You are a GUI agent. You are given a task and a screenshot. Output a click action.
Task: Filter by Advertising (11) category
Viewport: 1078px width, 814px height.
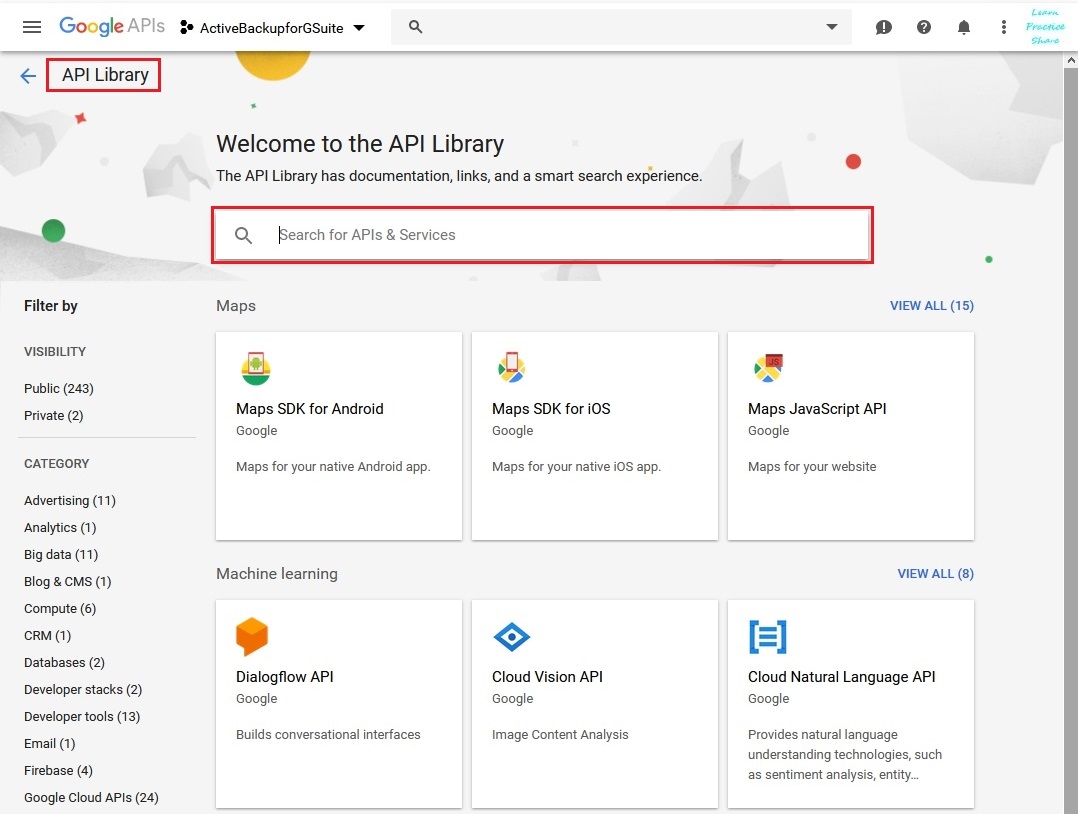point(69,500)
